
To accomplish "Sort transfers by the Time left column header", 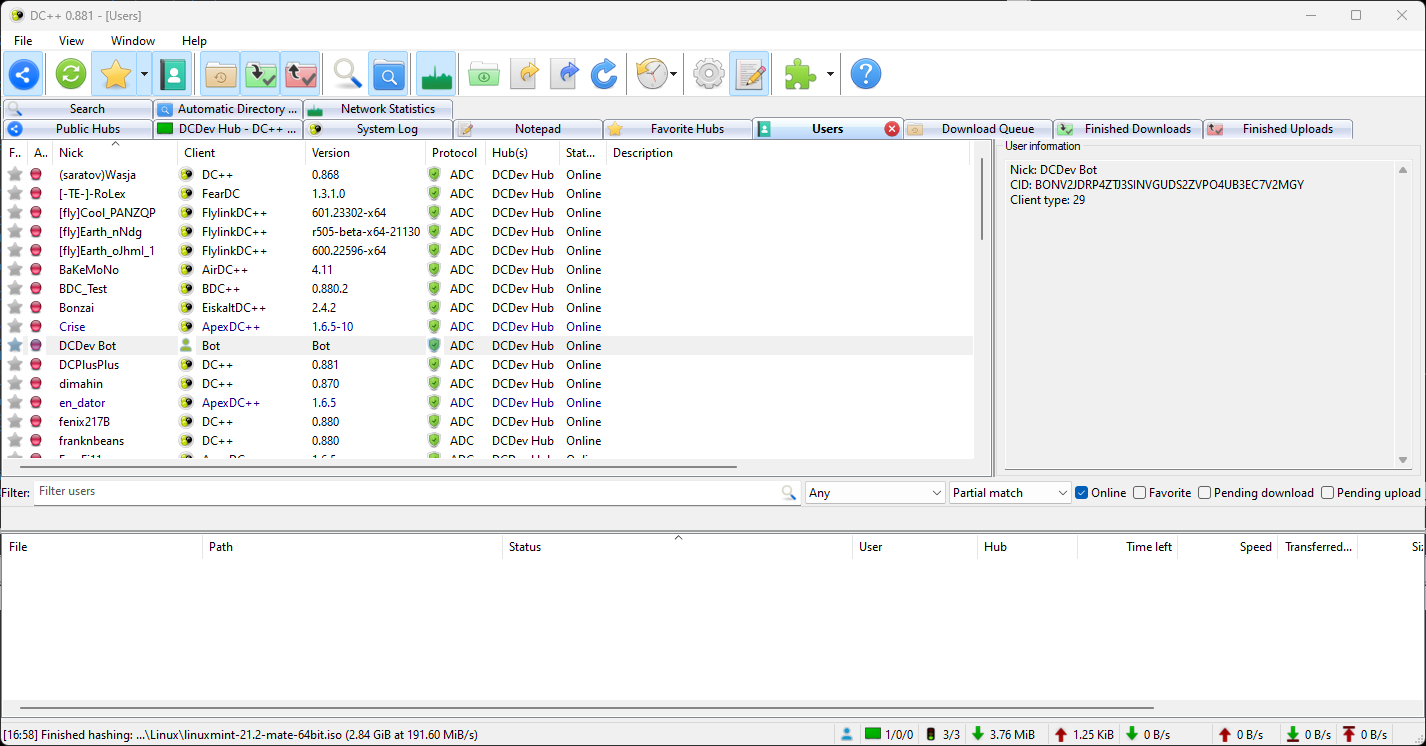I will coord(1127,547).
